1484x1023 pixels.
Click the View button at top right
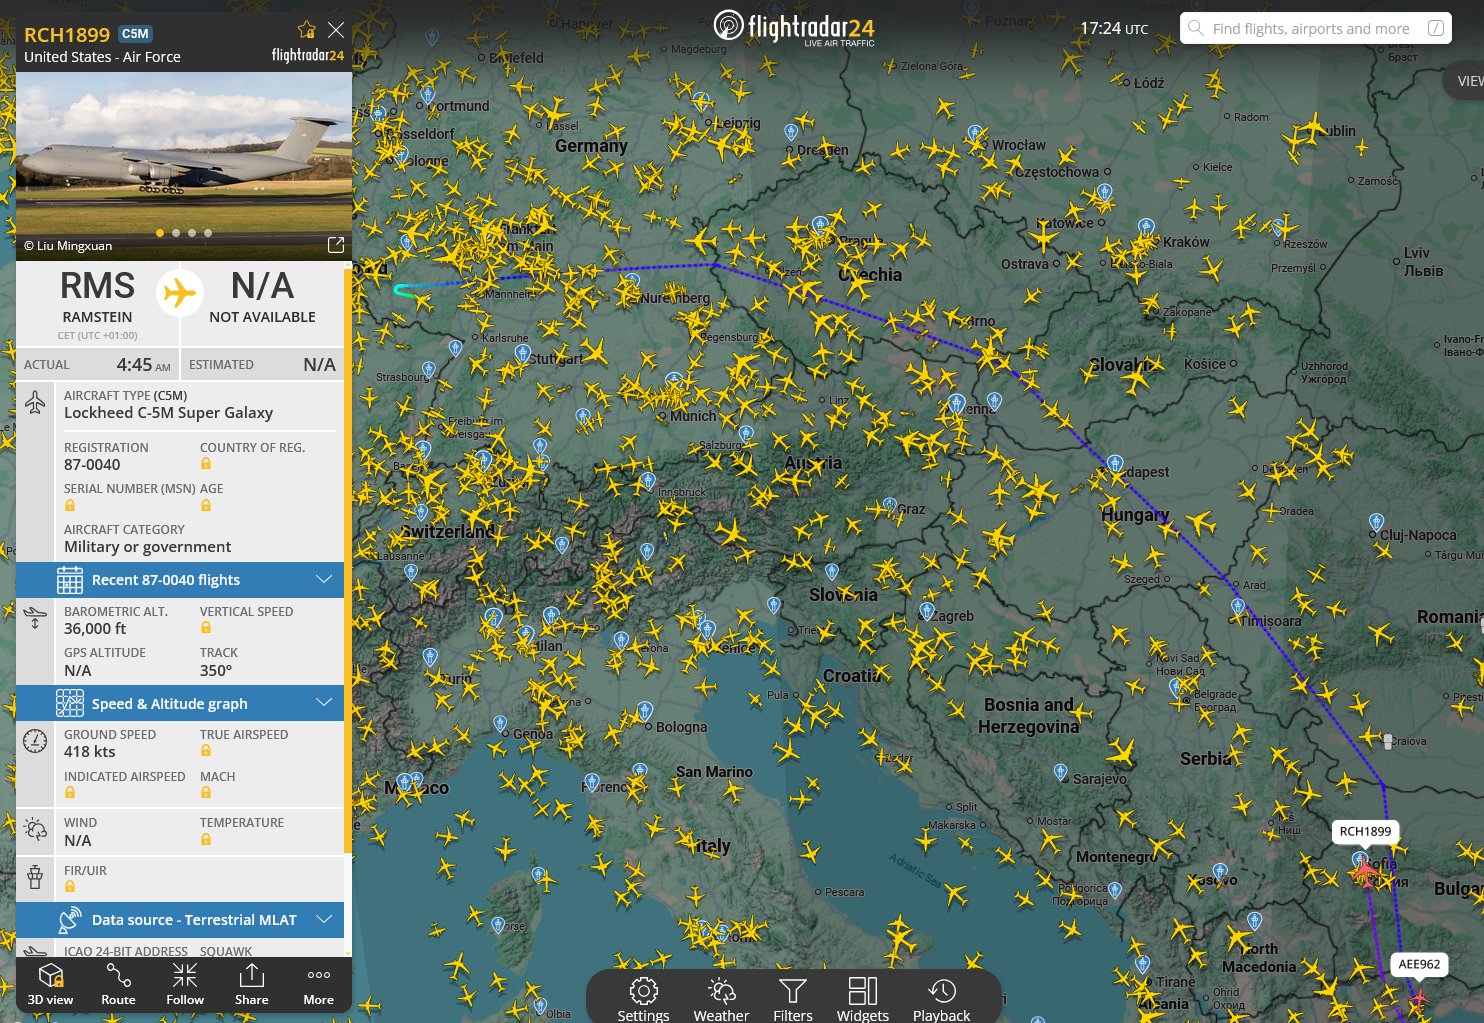coord(1468,81)
